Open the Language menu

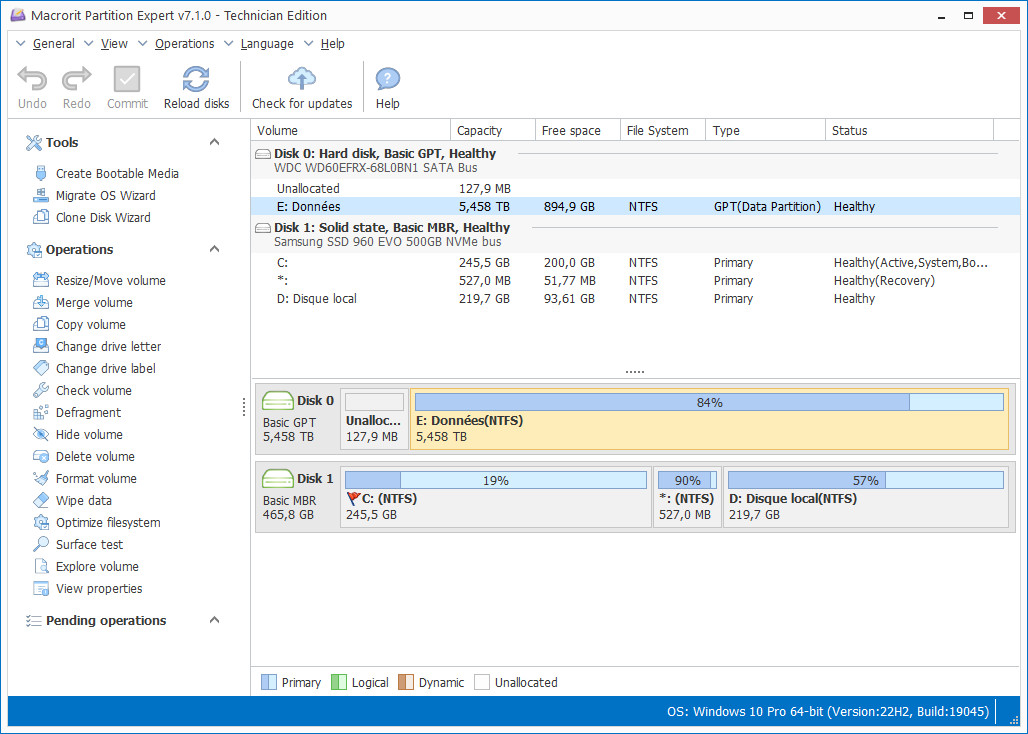tap(267, 44)
